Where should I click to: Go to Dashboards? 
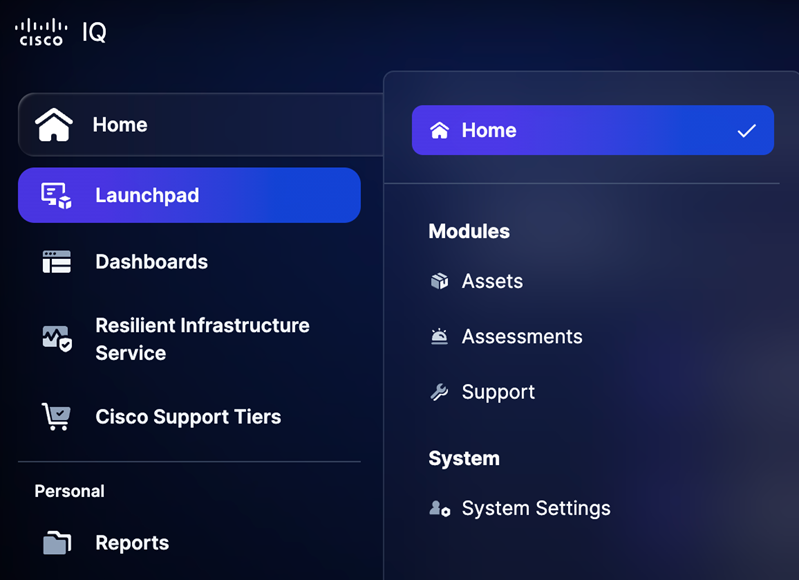152,262
